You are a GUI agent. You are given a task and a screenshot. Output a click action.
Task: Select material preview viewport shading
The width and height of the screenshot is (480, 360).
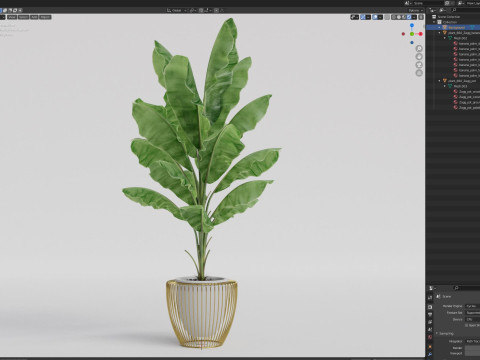pyautogui.click(x=404, y=17)
